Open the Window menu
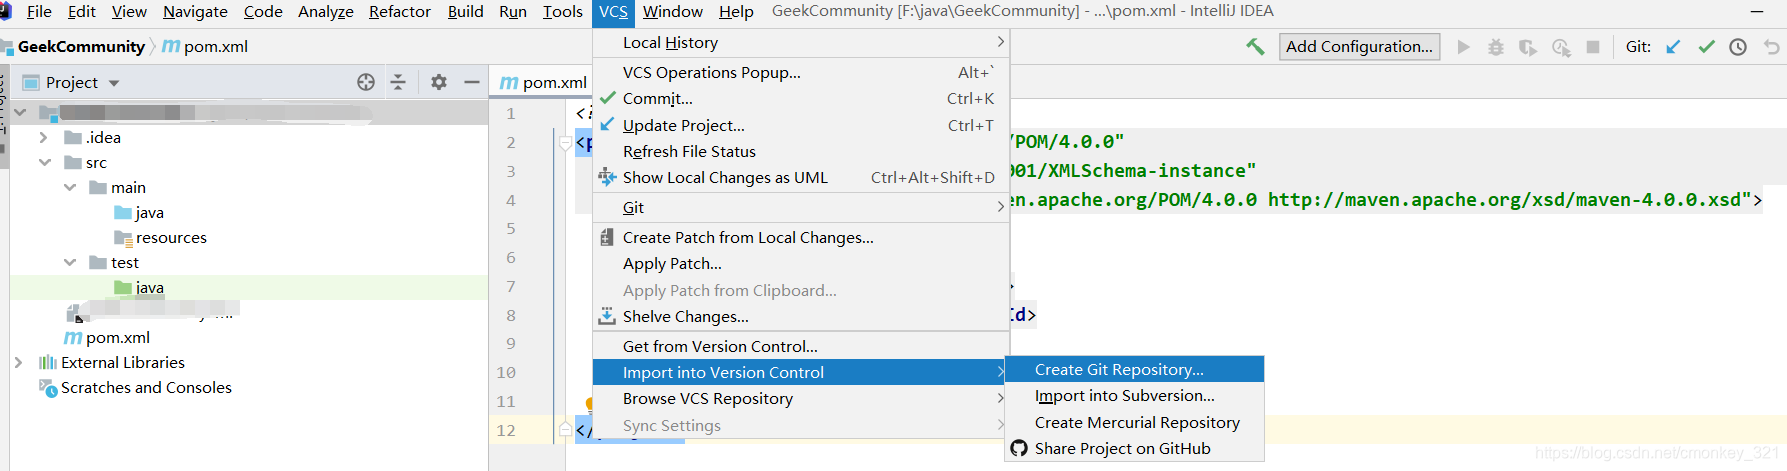Image resolution: width=1787 pixels, height=471 pixels. (672, 12)
